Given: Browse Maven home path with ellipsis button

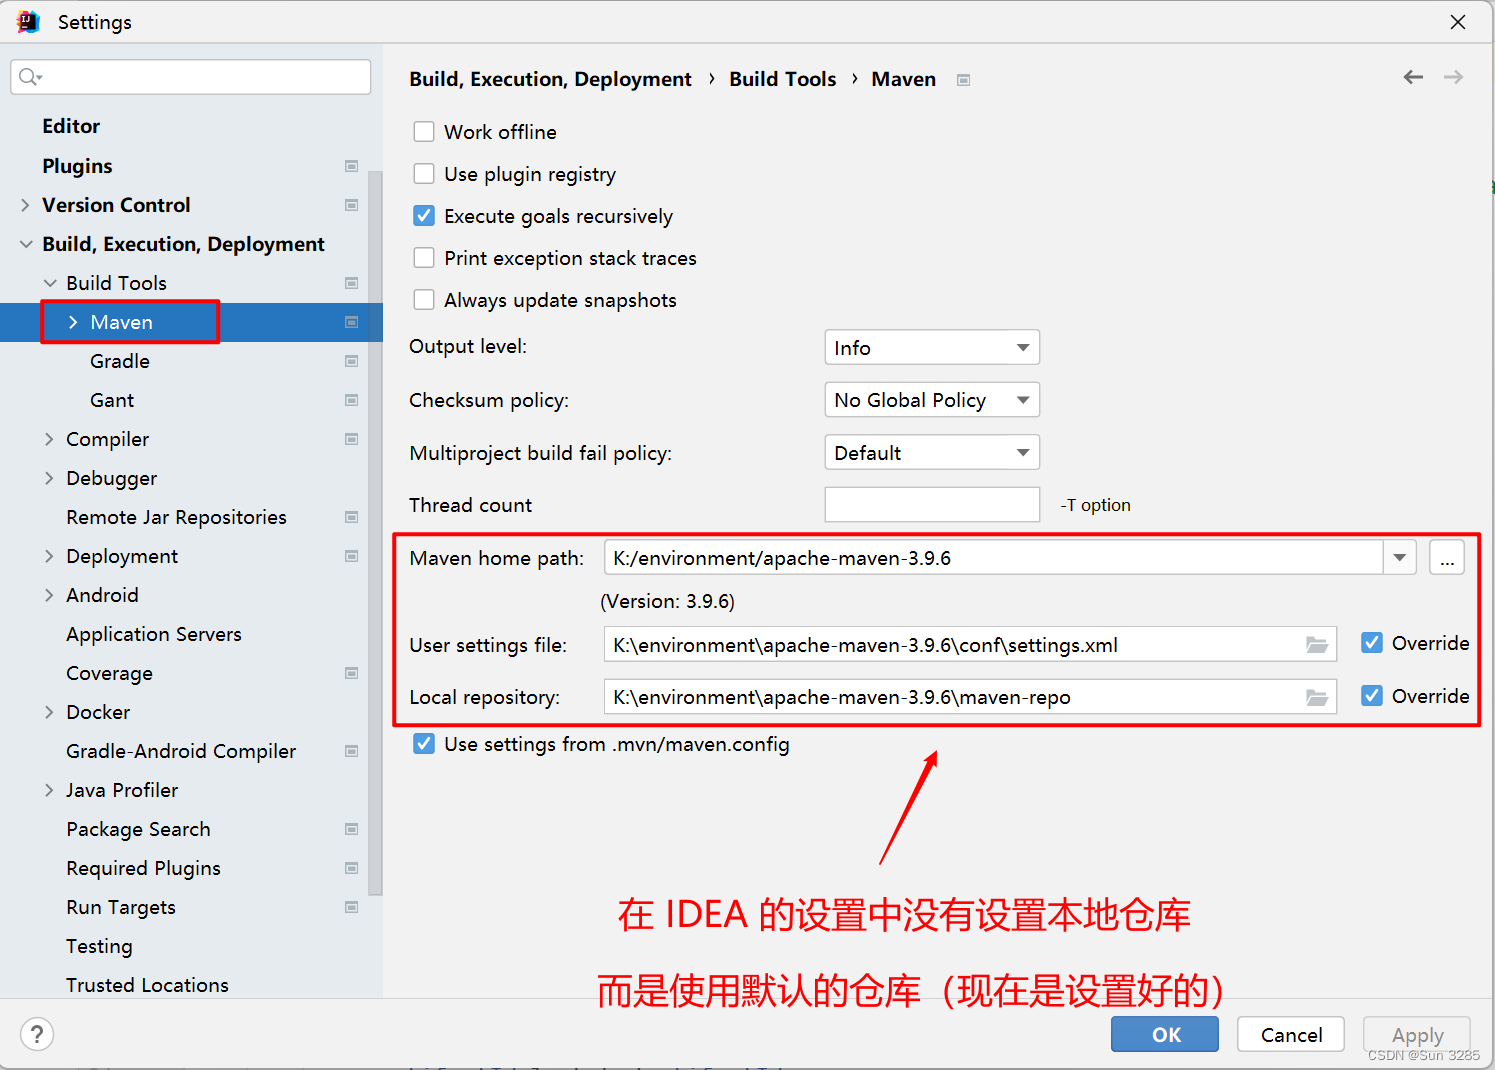Looking at the screenshot, I should coord(1447,558).
